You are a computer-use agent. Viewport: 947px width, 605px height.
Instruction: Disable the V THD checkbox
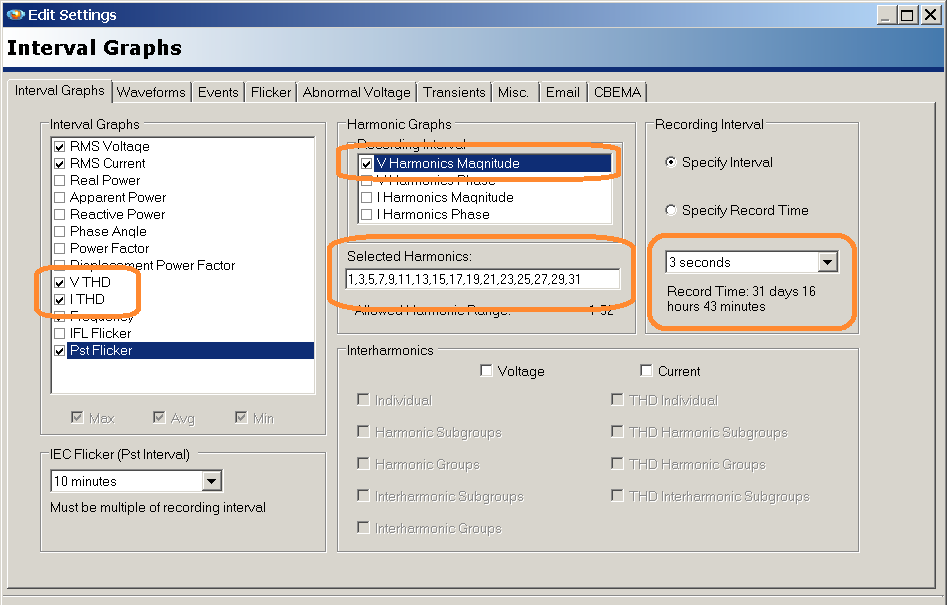(x=59, y=282)
